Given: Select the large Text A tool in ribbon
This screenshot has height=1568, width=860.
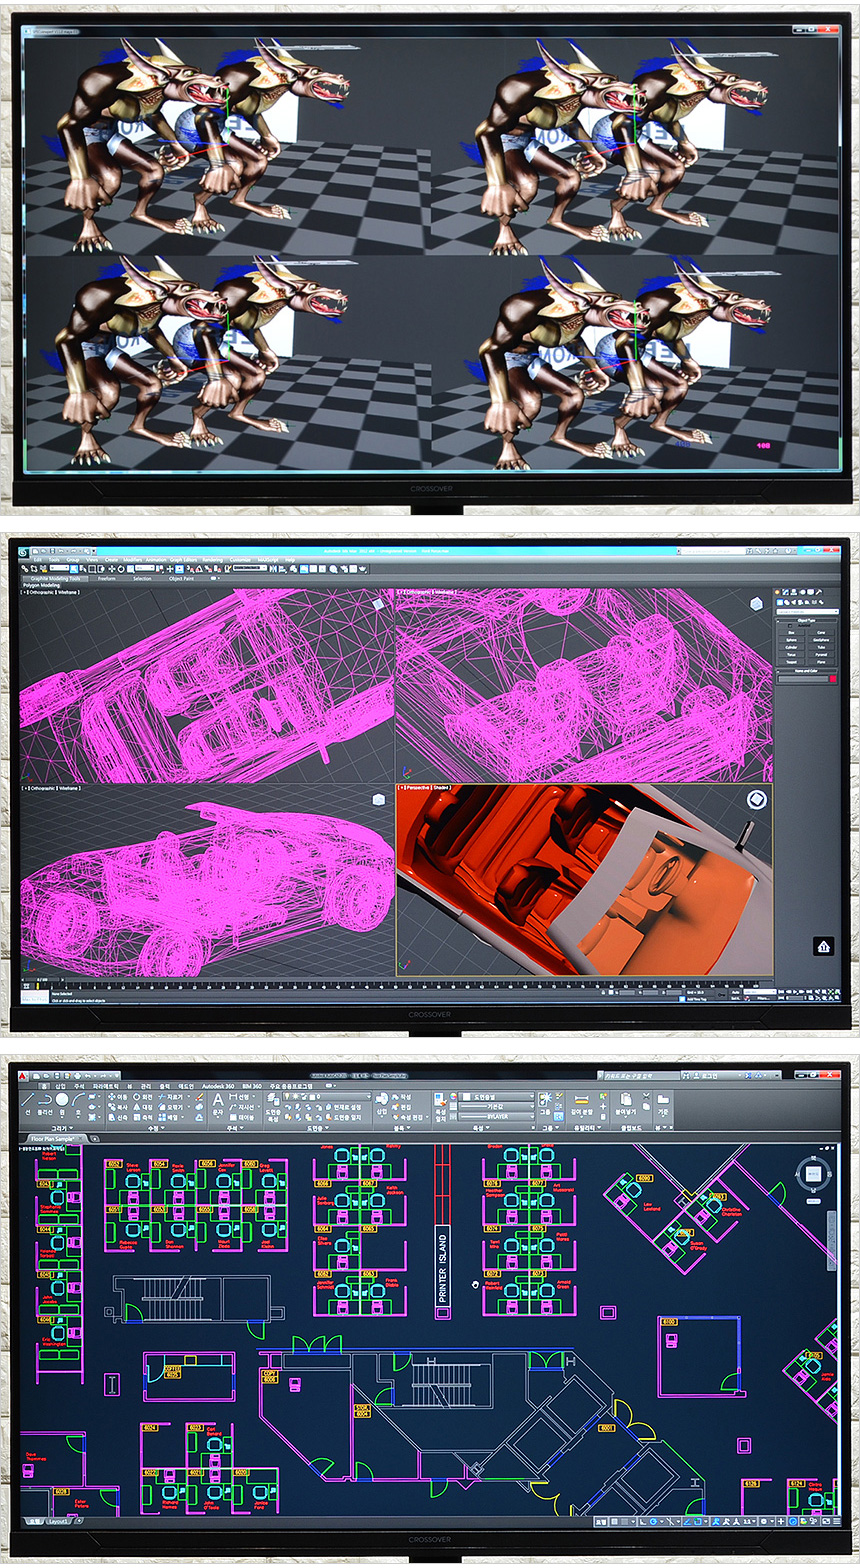Looking at the screenshot, I should click(x=218, y=1099).
